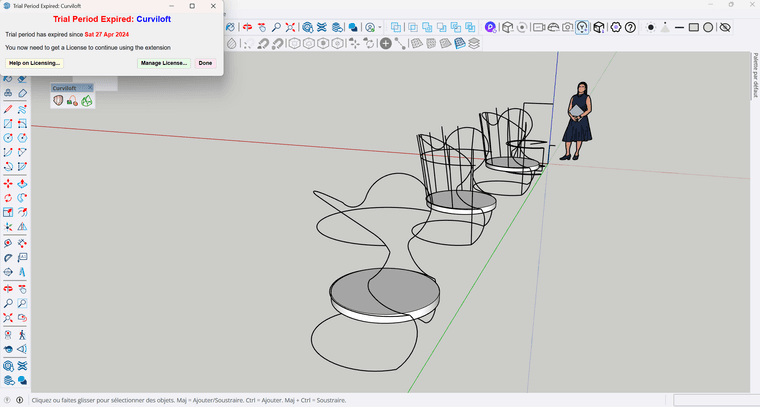Click the woman scale figure in viewport
760x407 pixels.
(x=577, y=121)
